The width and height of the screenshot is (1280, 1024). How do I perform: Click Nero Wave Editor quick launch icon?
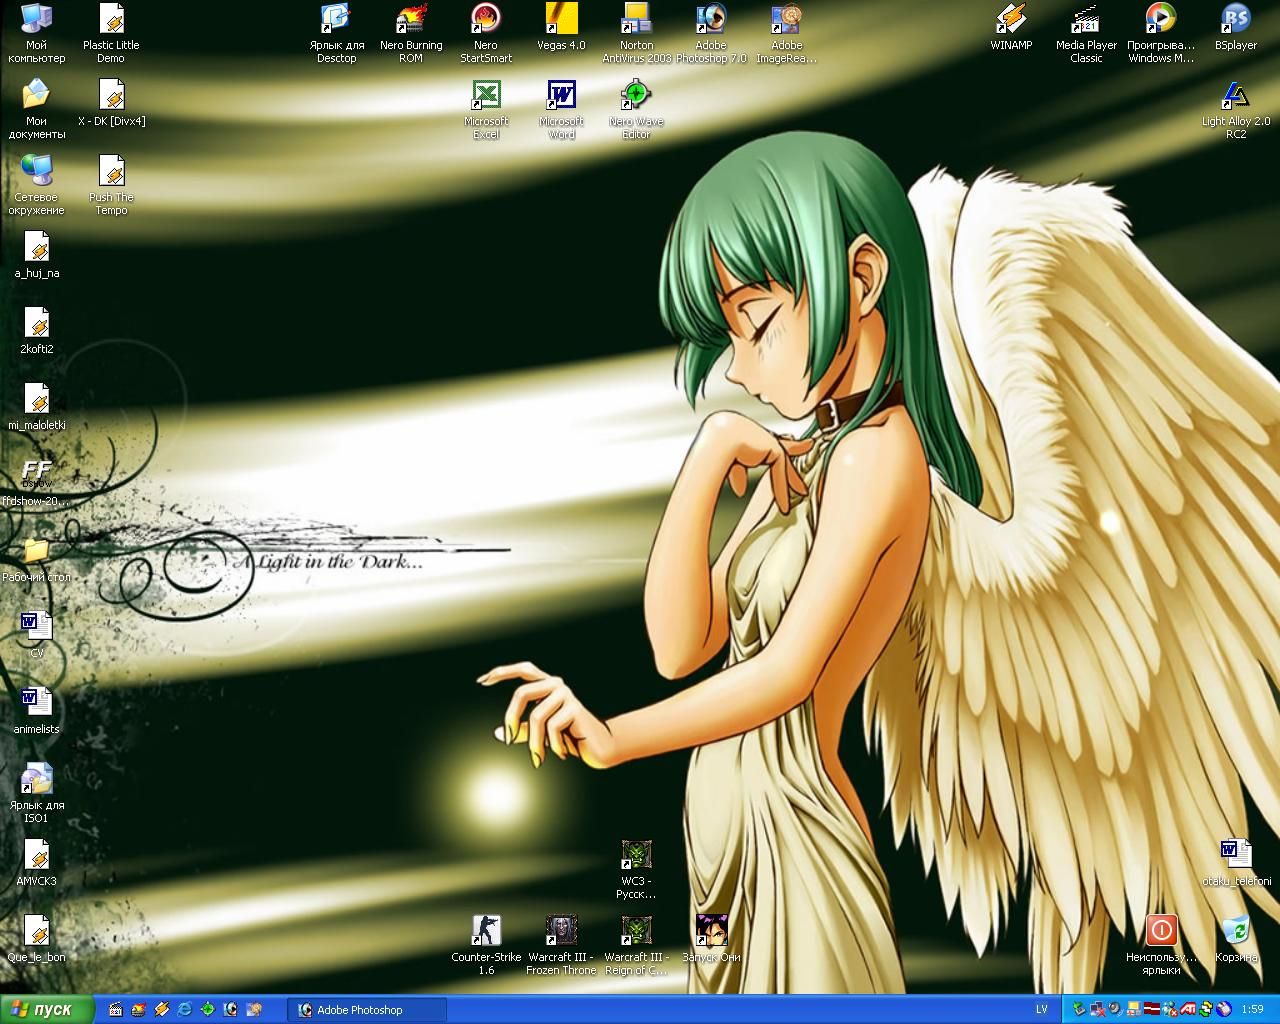tap(207, 1010)
